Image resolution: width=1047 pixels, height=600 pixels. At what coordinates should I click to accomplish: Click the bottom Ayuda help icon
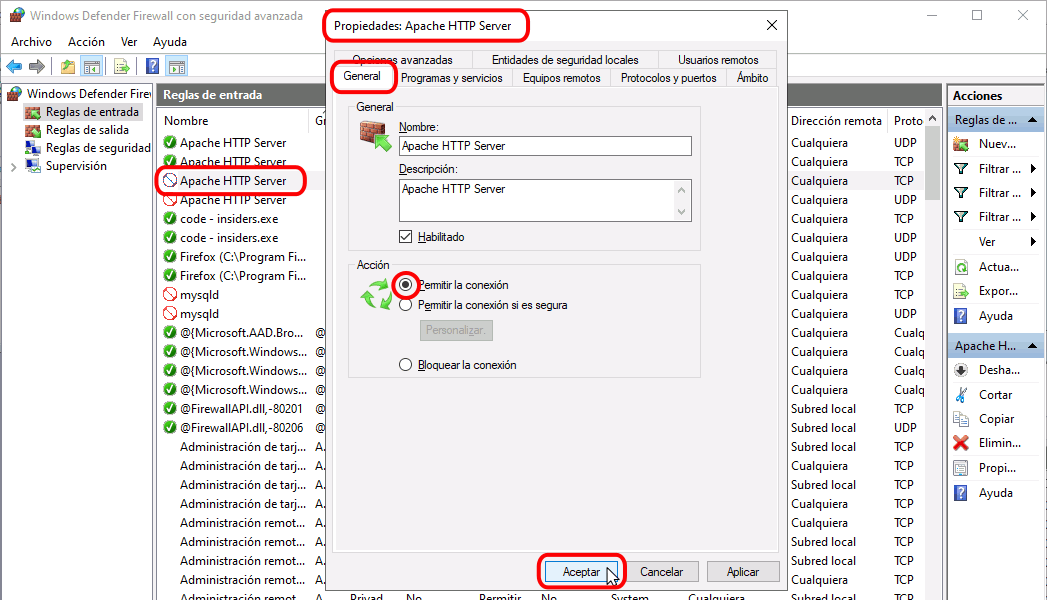click(x=961, y=493)
